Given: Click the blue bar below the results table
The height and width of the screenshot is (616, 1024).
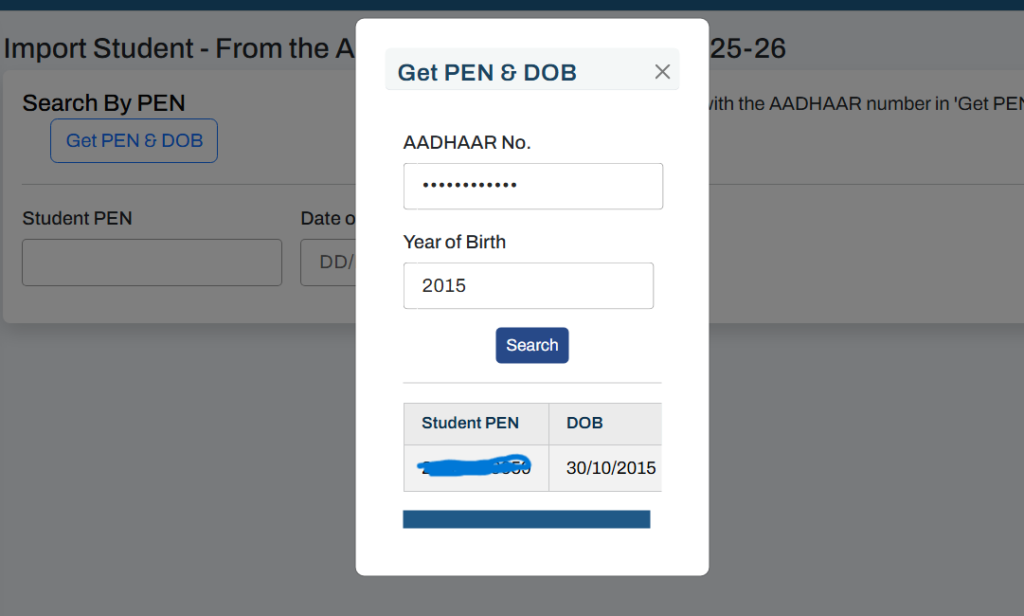Looking at the screenshot, I should (526, 518).
